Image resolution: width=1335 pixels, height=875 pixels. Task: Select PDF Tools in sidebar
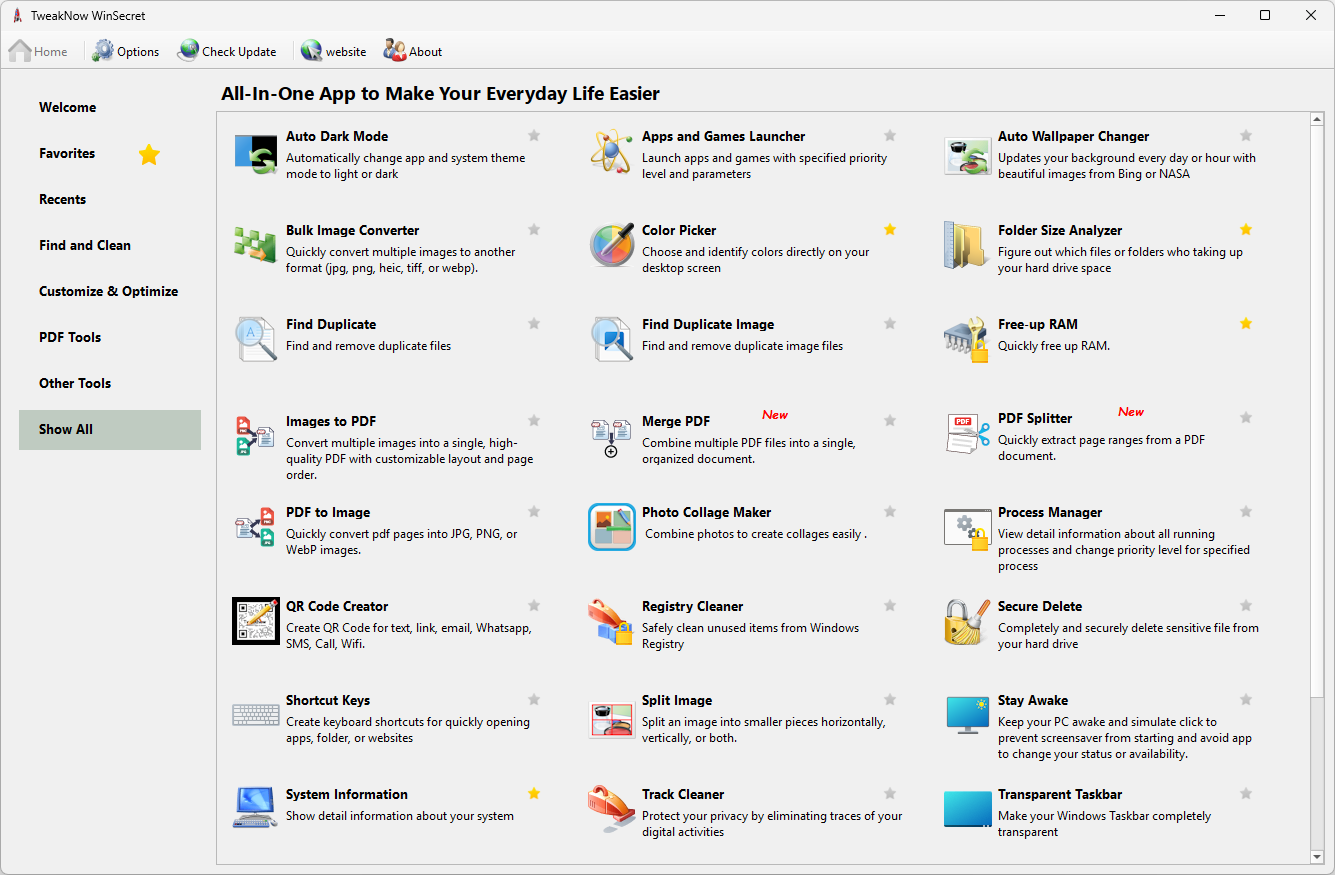pos(110,337)
